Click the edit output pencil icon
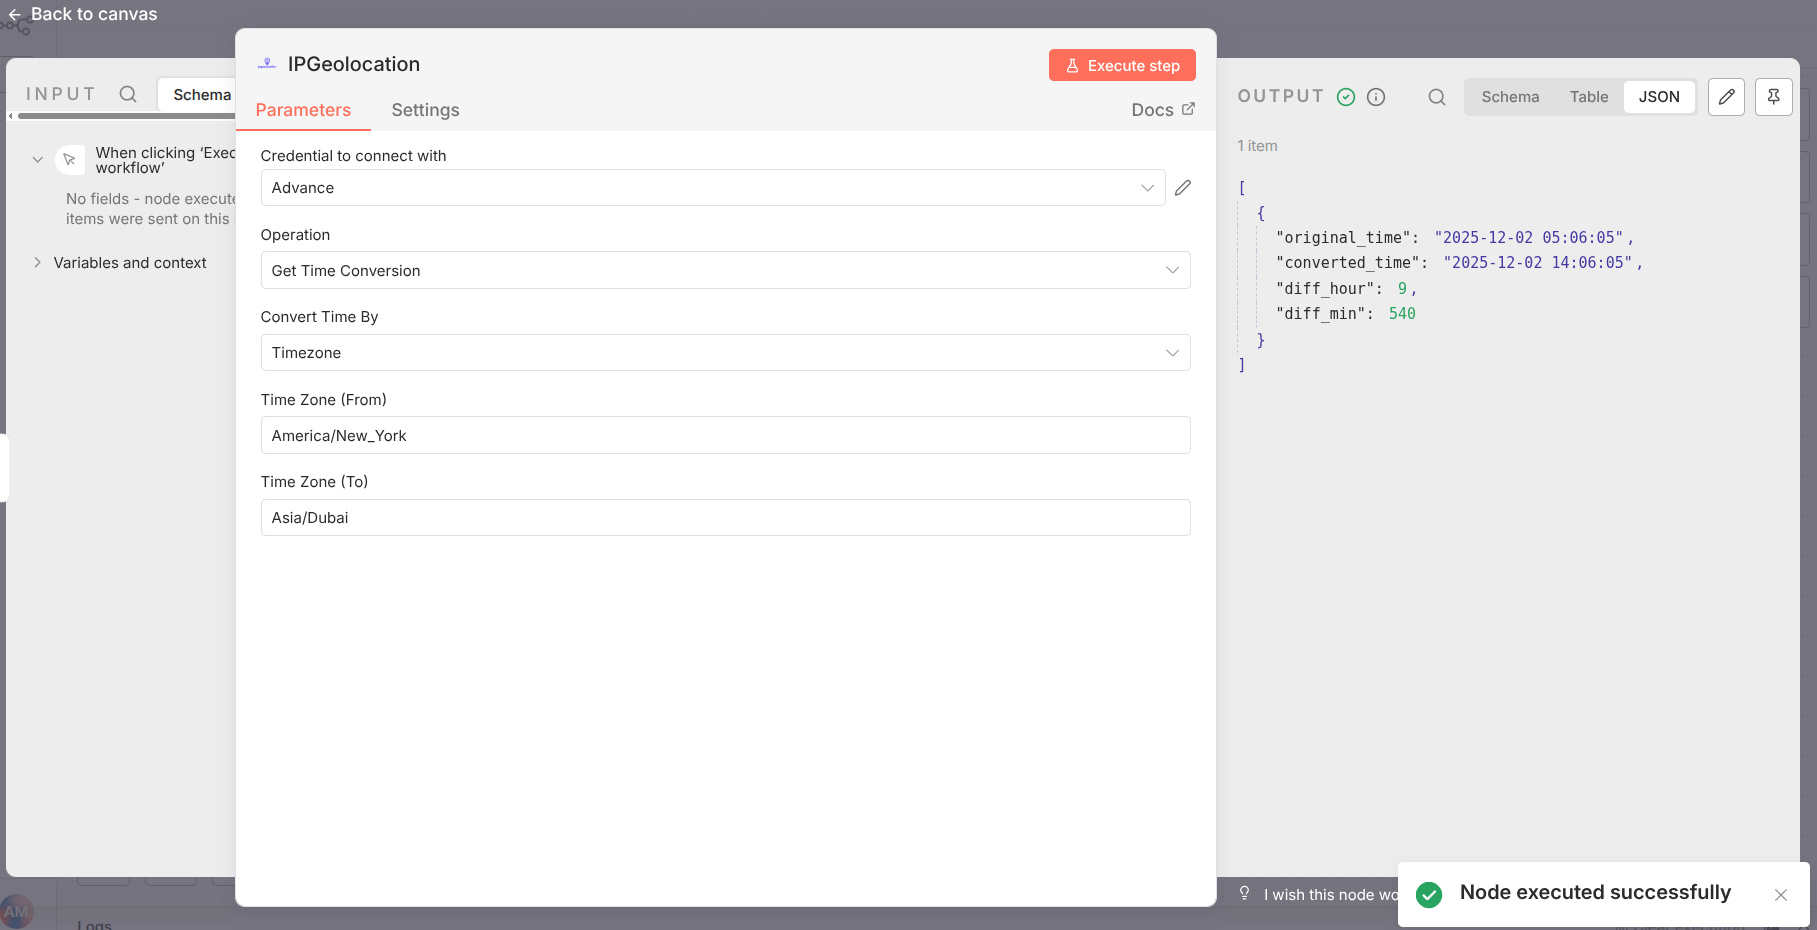The width and height of the screenshot is (1817, 930). coord(1726,97)
